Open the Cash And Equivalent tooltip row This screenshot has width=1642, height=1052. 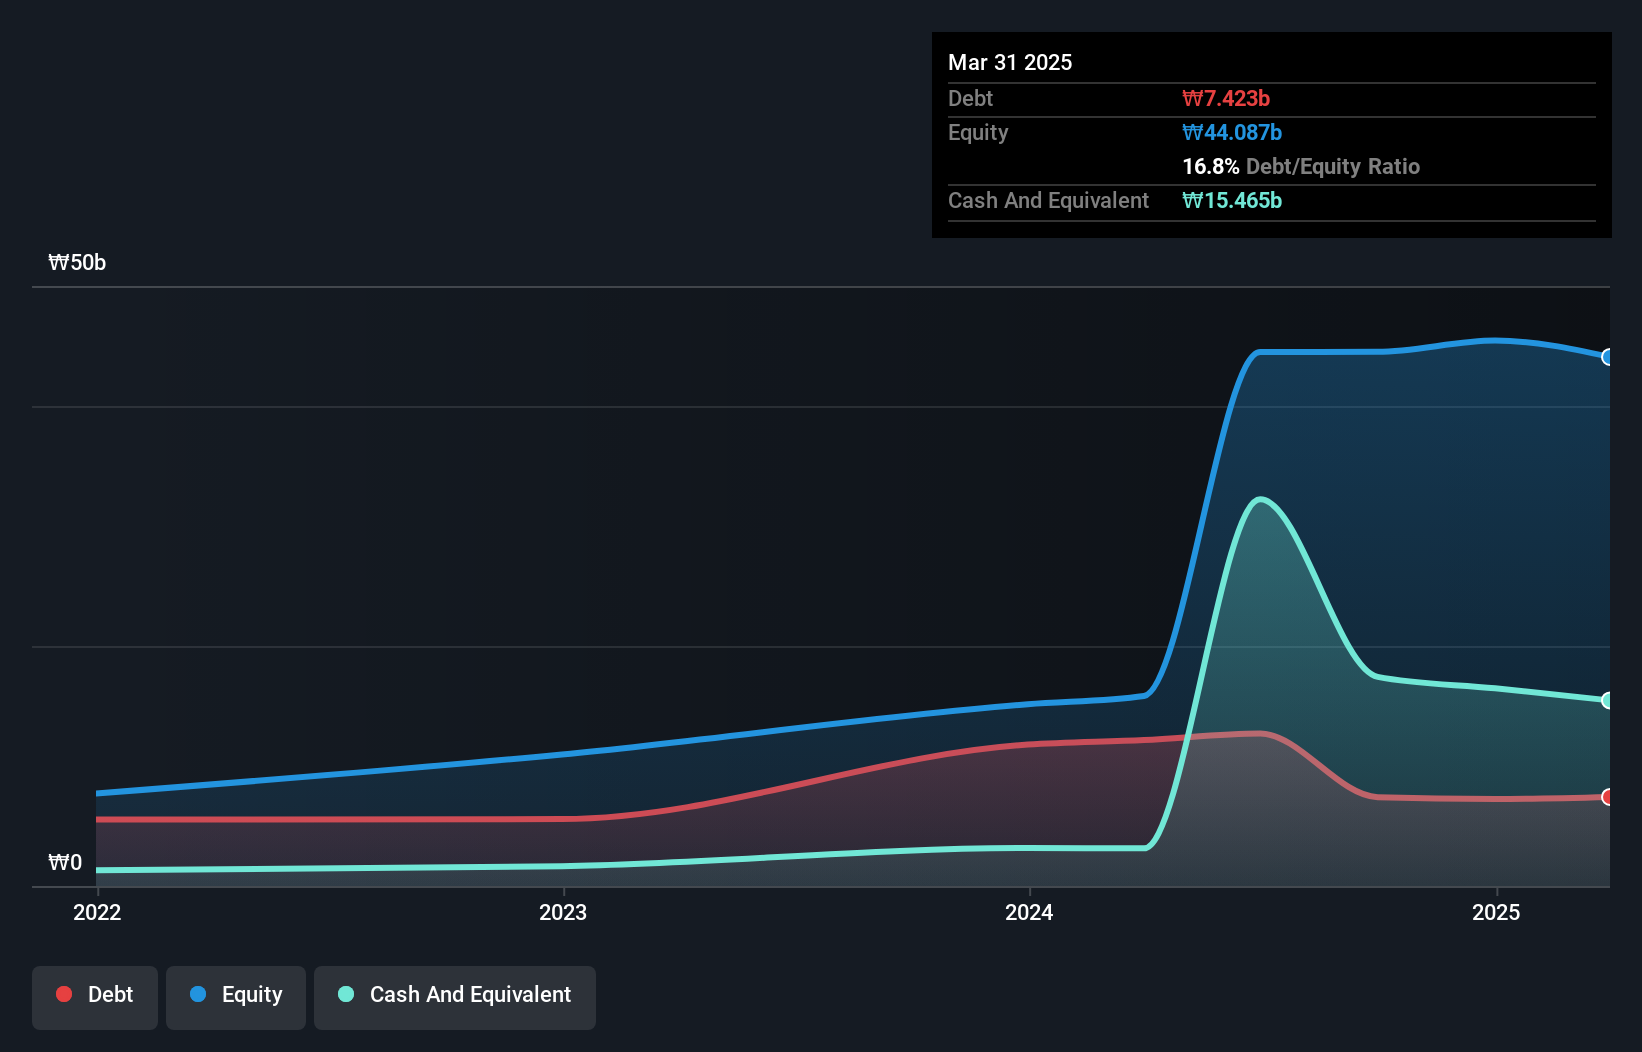tap(1047, 200)
